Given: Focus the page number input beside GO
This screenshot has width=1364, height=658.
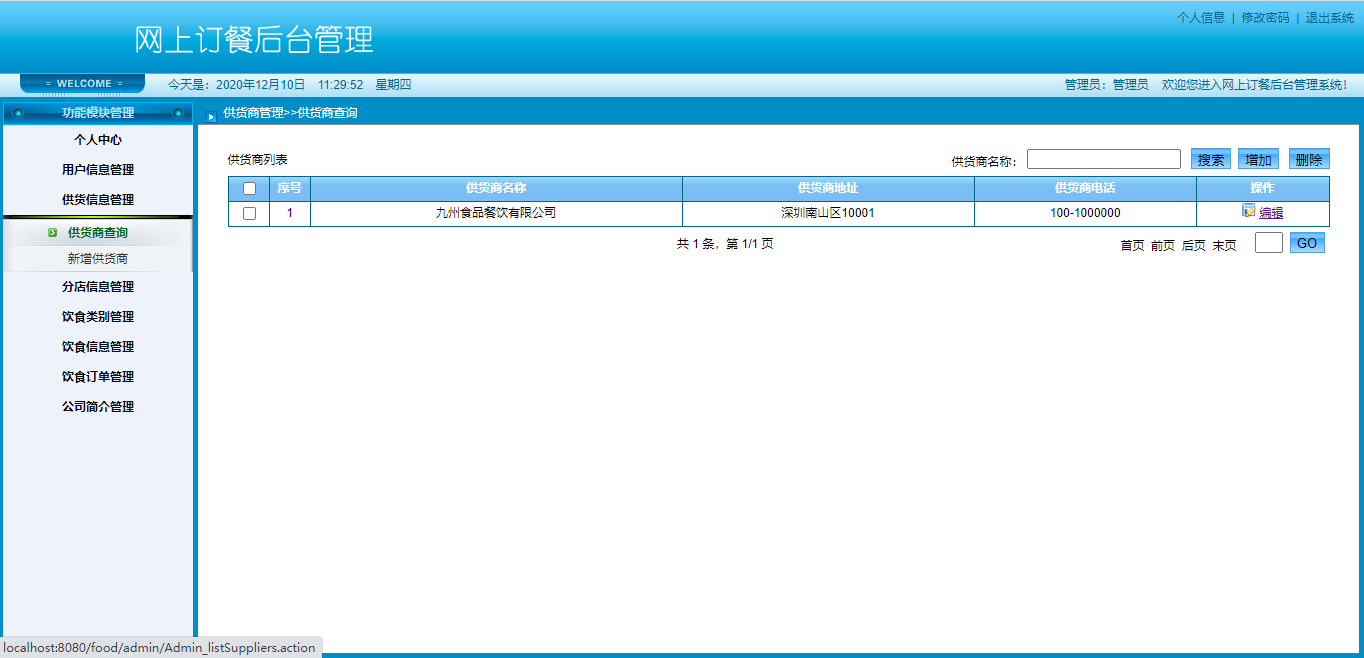Looking at the screenshot, I should 1269,243.
